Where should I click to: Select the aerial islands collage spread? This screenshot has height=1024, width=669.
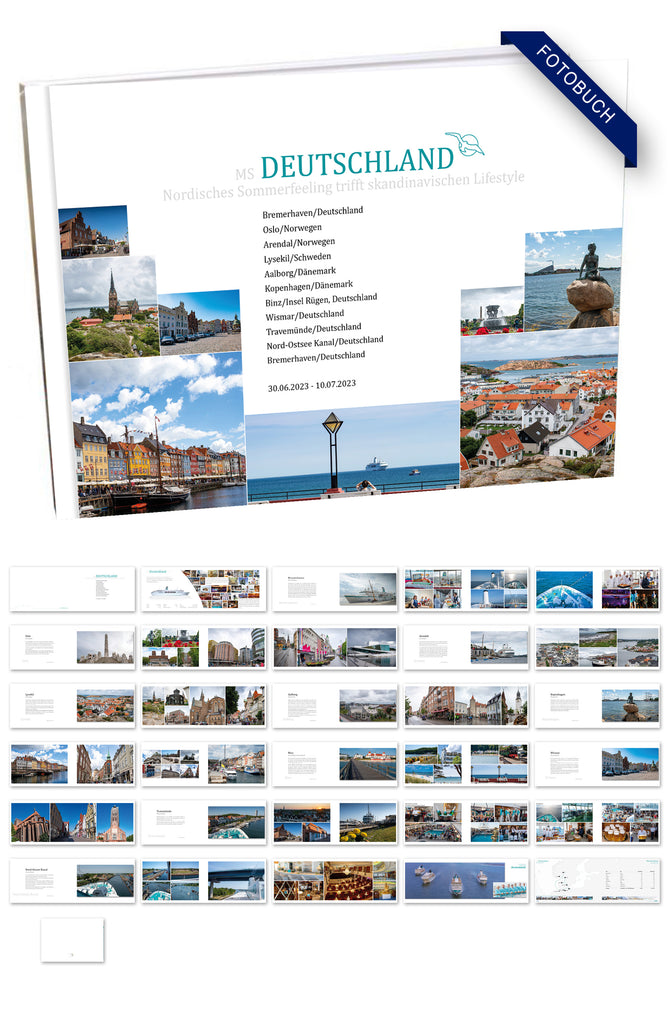coord(598,647)
